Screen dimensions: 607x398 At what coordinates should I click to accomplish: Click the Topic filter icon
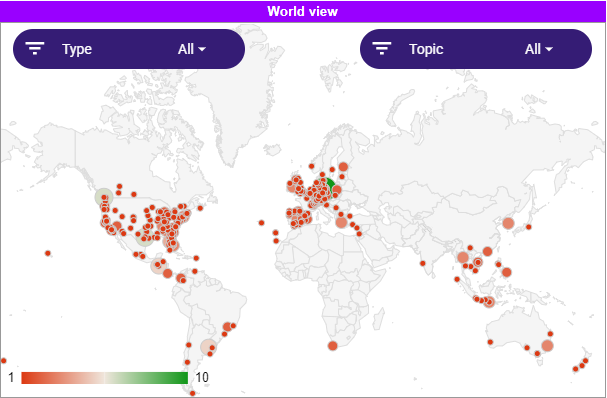(x=382, y=48)
